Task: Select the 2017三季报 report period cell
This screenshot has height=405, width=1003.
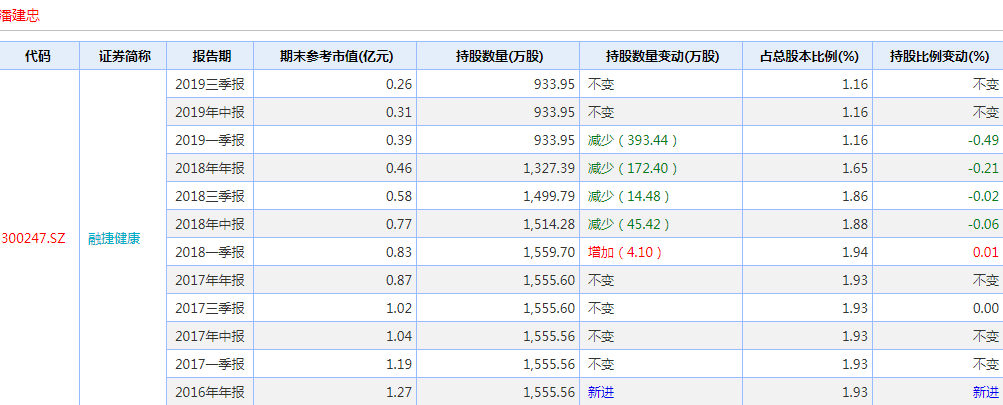Action: point(210,308)
